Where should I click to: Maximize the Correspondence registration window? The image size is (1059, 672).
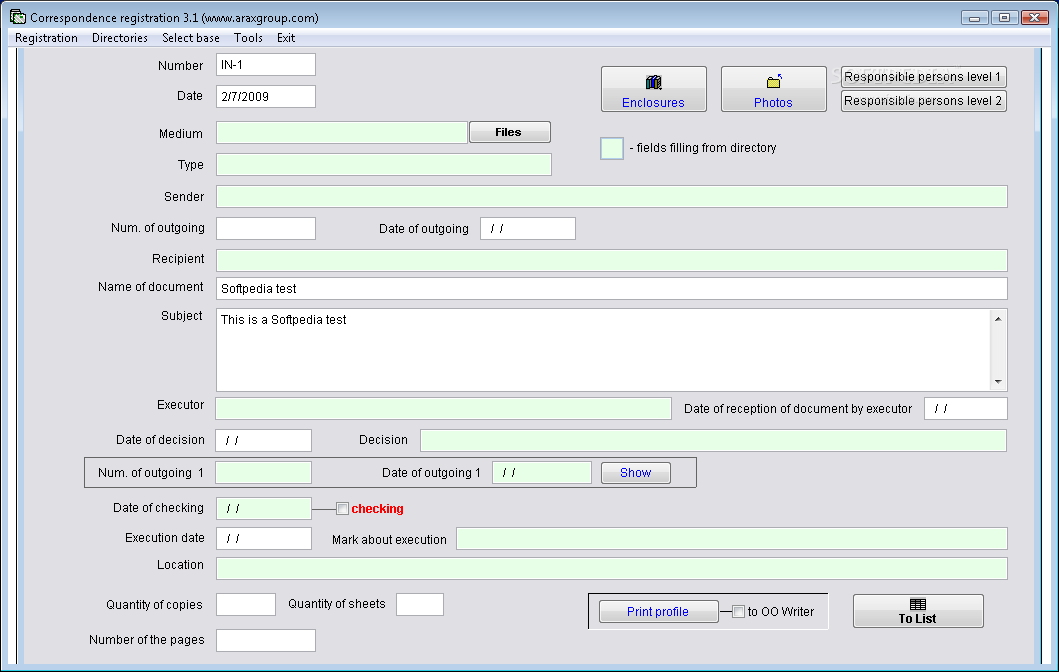pos(1004,18)
